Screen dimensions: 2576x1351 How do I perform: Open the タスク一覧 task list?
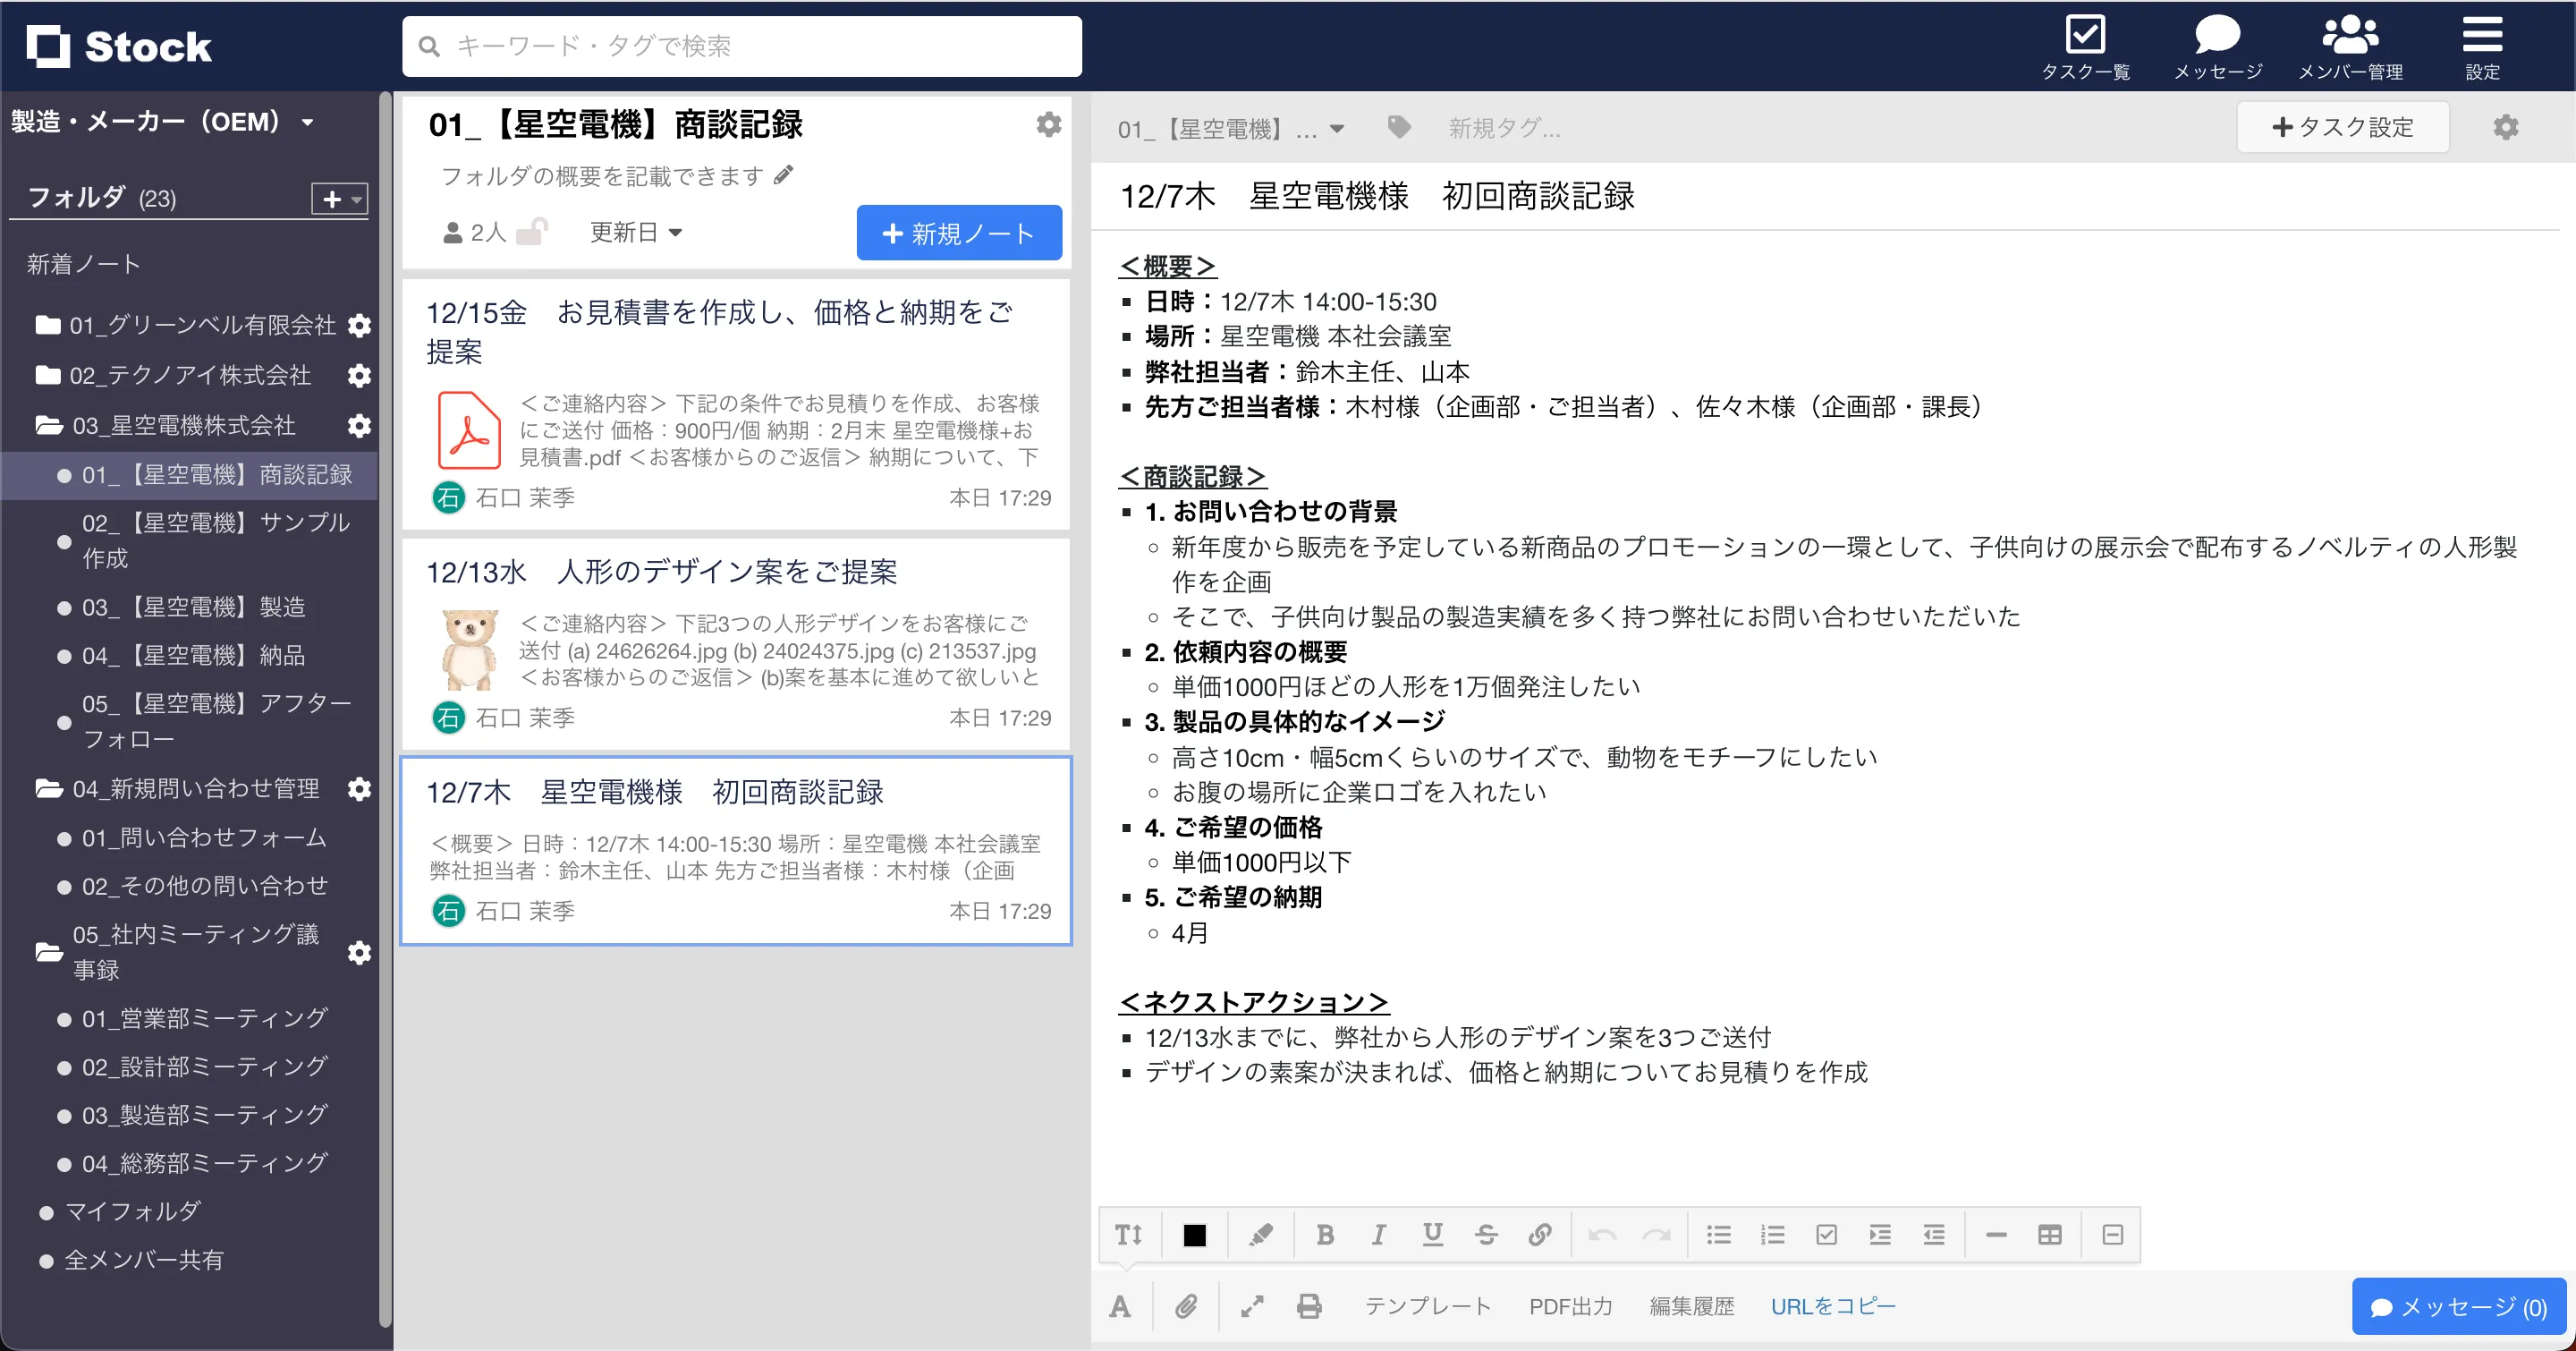click(2086, 45)
